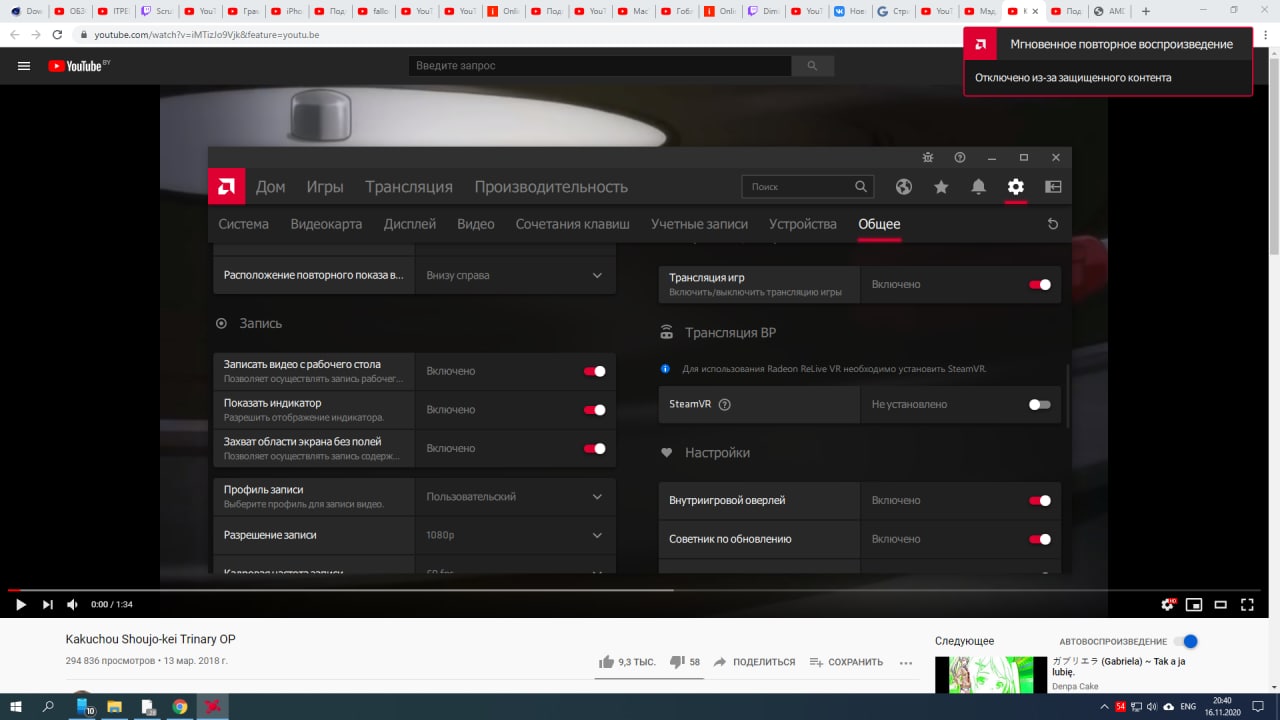Screen dimensions: 1280x720
Task: Open File Explorer from the taskbar
Action: [114, 707]
